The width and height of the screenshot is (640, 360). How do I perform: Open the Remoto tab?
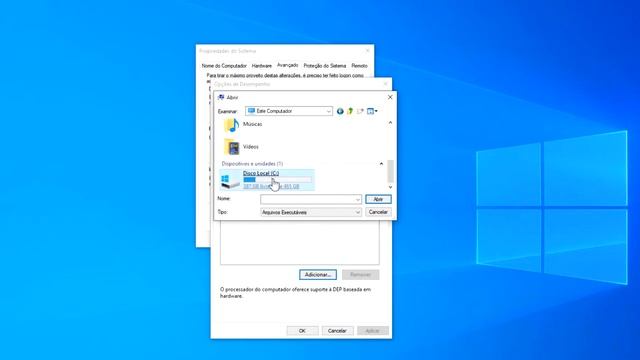click(x=360, y=66)
